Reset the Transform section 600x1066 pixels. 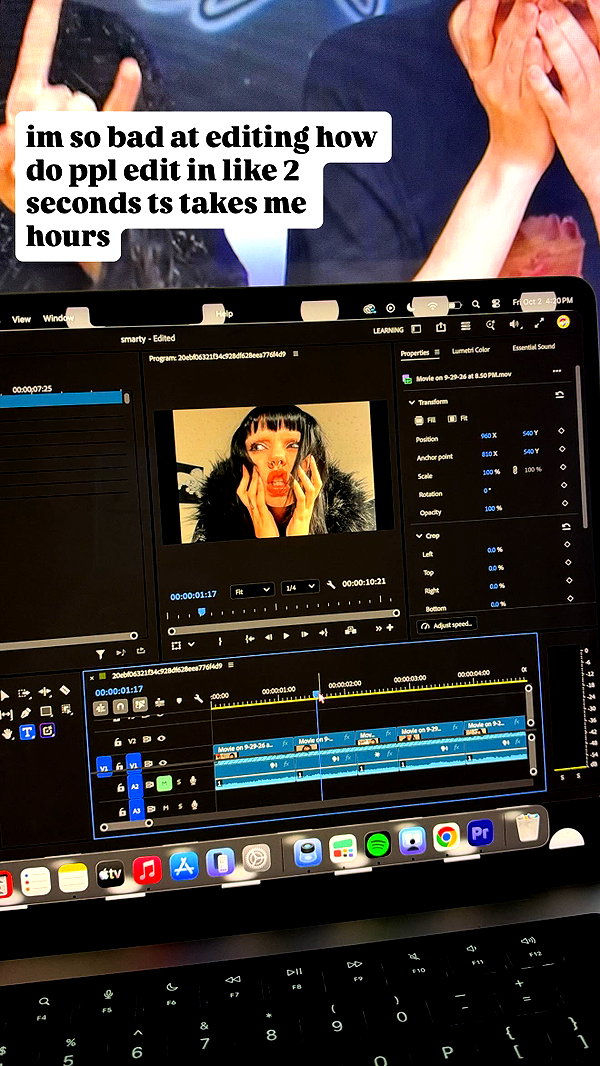coord(559,394)
